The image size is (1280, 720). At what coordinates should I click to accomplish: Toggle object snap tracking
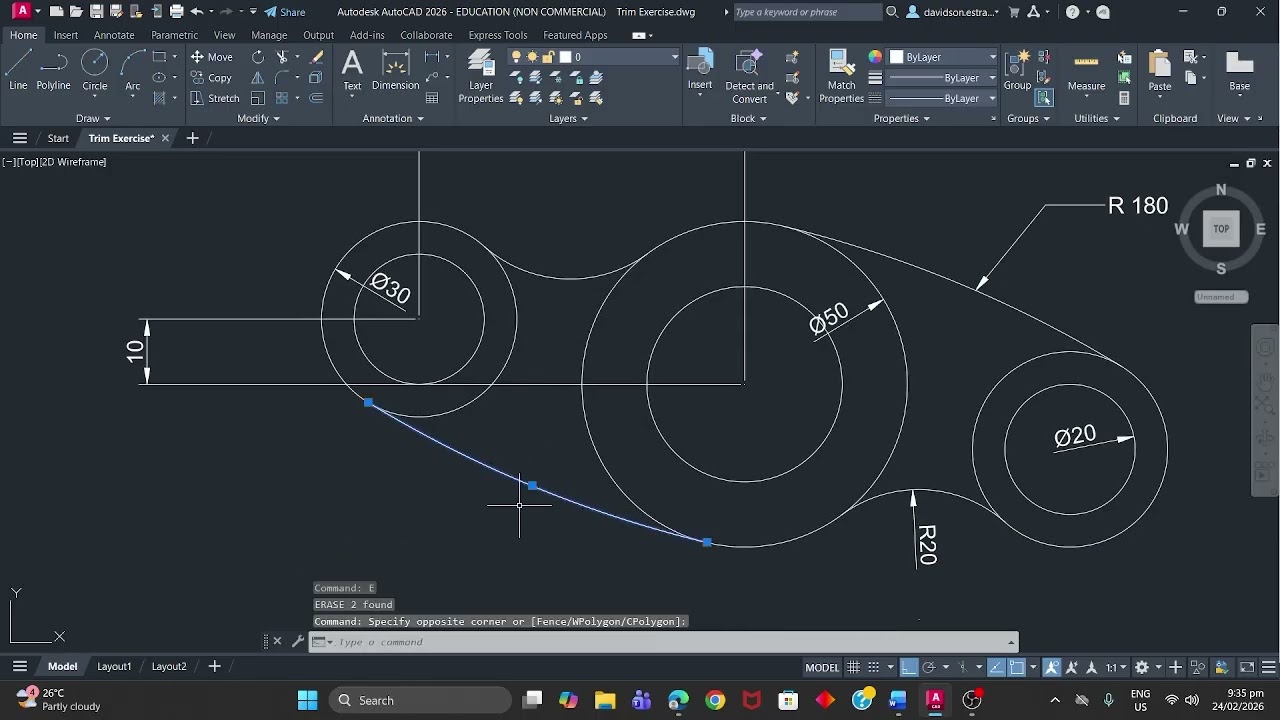tap(997, 667)
